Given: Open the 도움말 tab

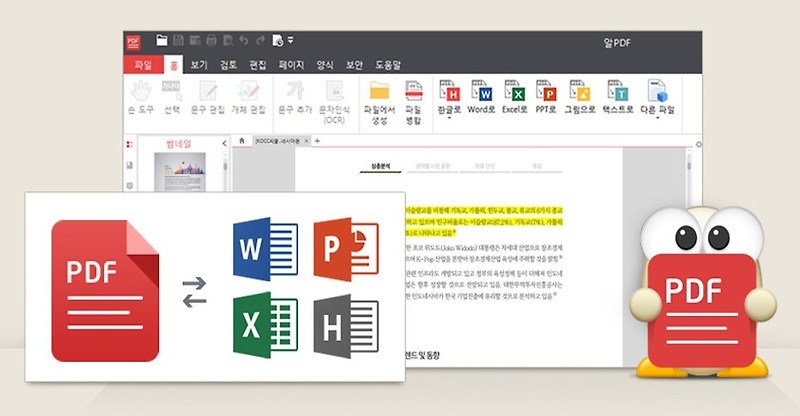Looking at the screenshot, I should click(388, 65).
